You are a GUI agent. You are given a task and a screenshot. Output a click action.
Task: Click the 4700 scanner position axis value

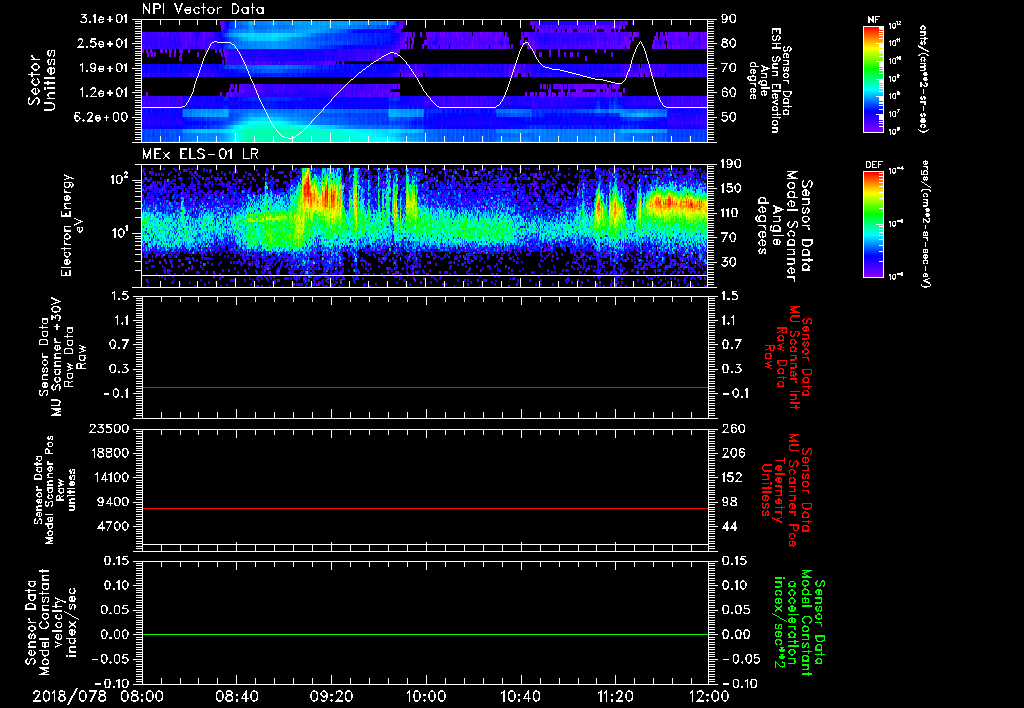coord(113,526)
